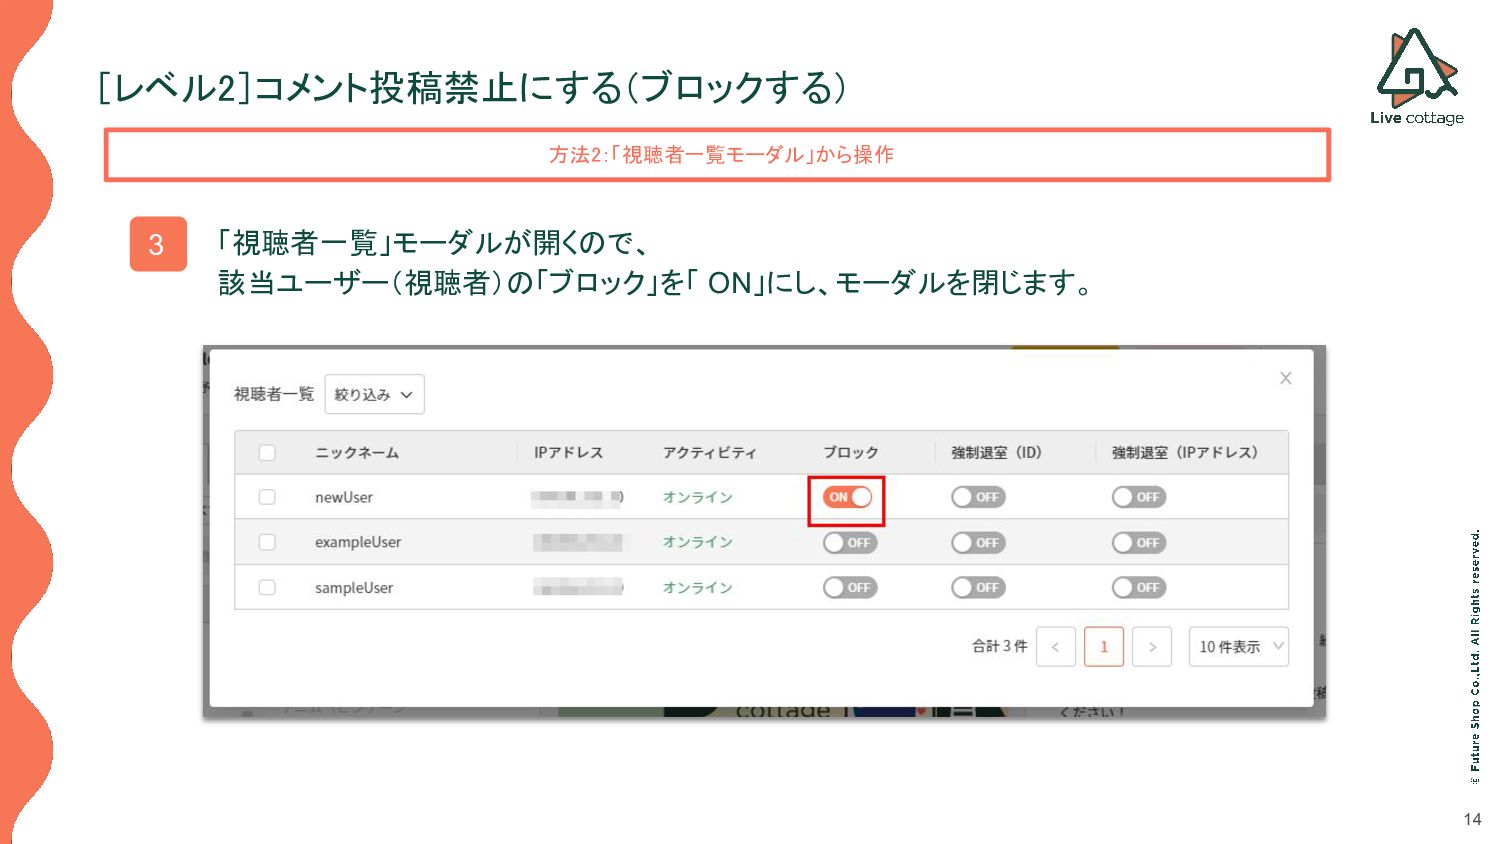The width and height of the screenshot is (1500, 844).
Task: Check the newUser row checkbox
Action: (x=267, y=497)
